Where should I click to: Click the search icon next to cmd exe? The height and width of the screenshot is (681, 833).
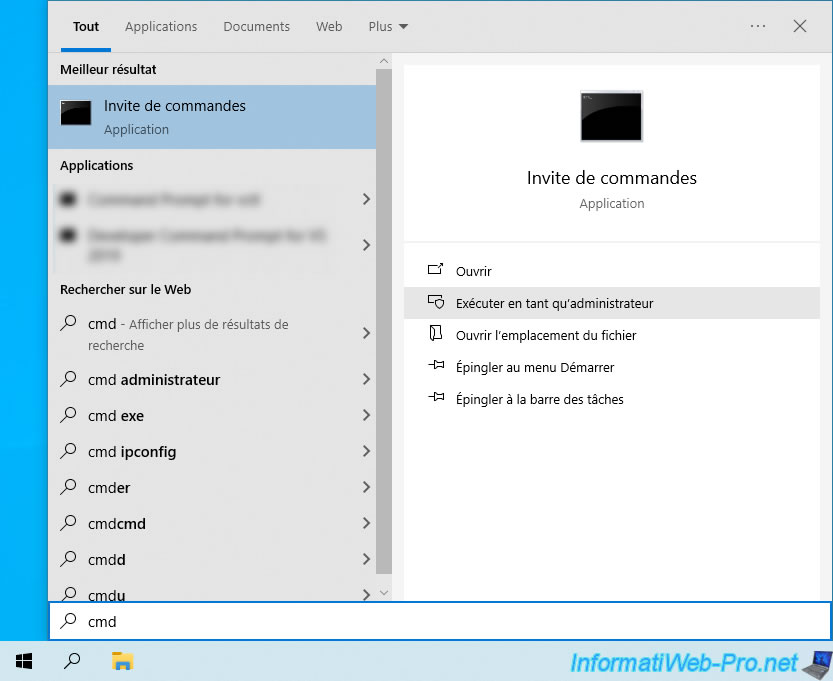coord(69,415)
